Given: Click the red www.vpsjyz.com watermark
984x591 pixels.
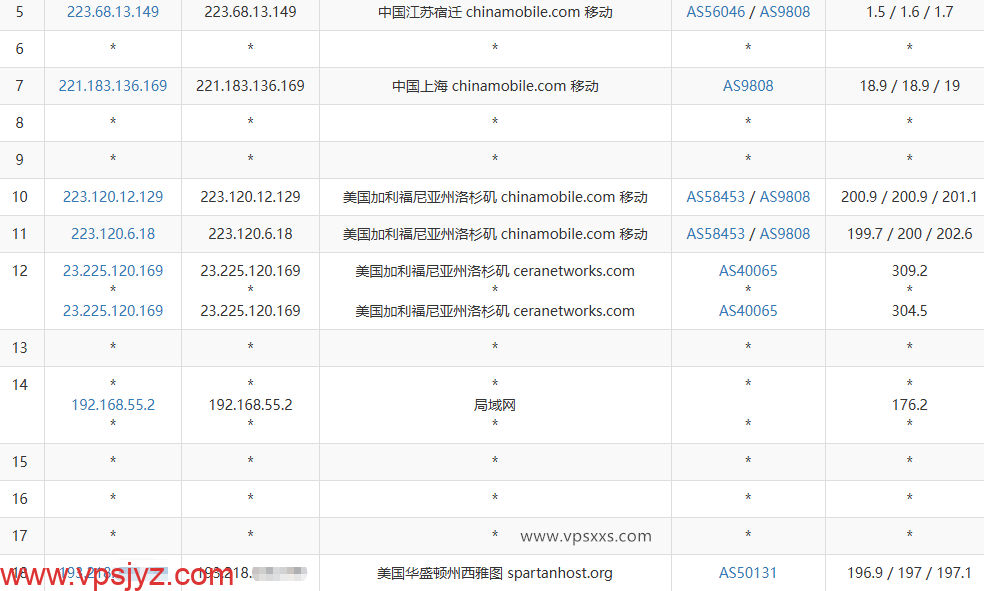Looking at the screenshot, I should pos(113,575).
